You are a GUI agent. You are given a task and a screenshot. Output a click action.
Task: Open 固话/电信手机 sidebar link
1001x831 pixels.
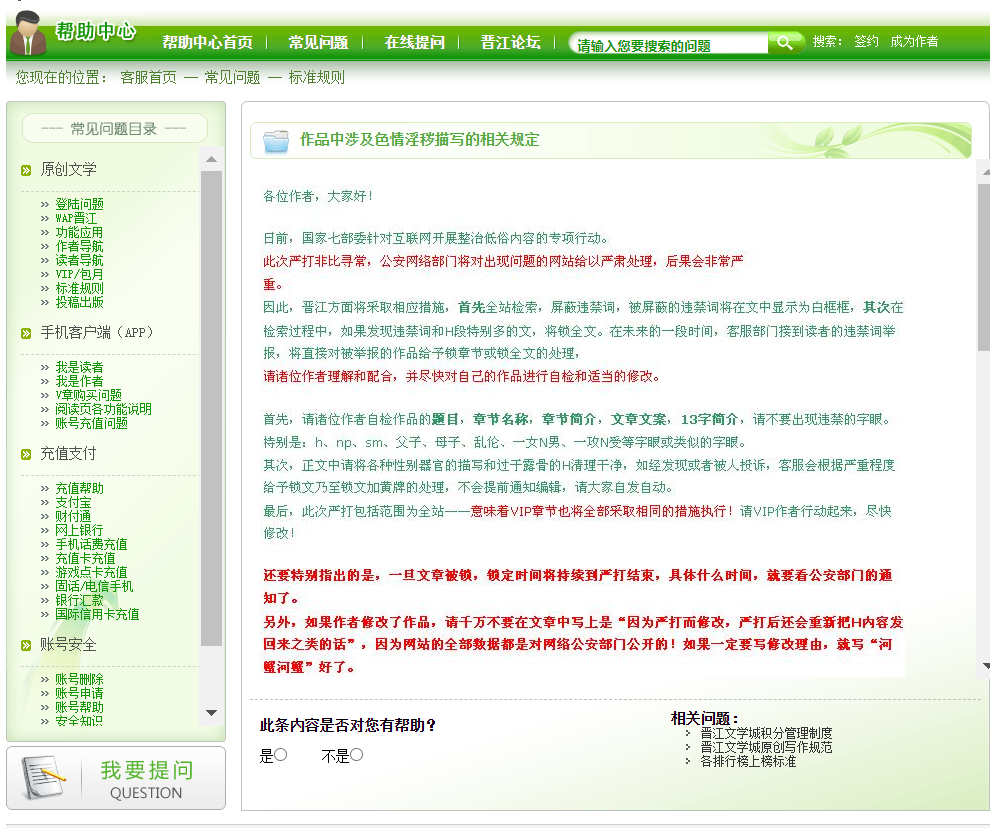click(x=94, y=587)
